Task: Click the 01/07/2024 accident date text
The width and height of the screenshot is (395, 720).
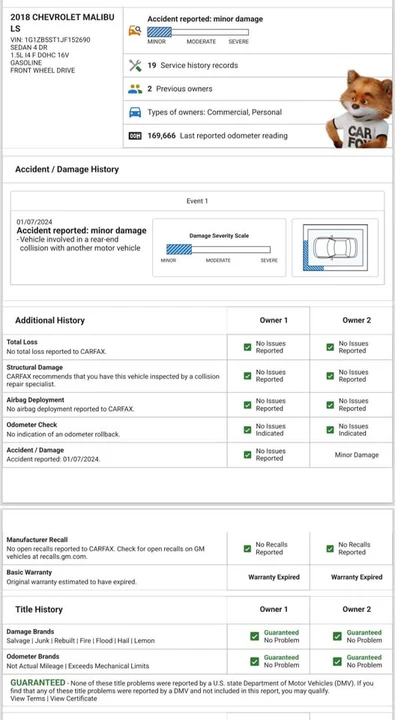Action: click(34, 222)
